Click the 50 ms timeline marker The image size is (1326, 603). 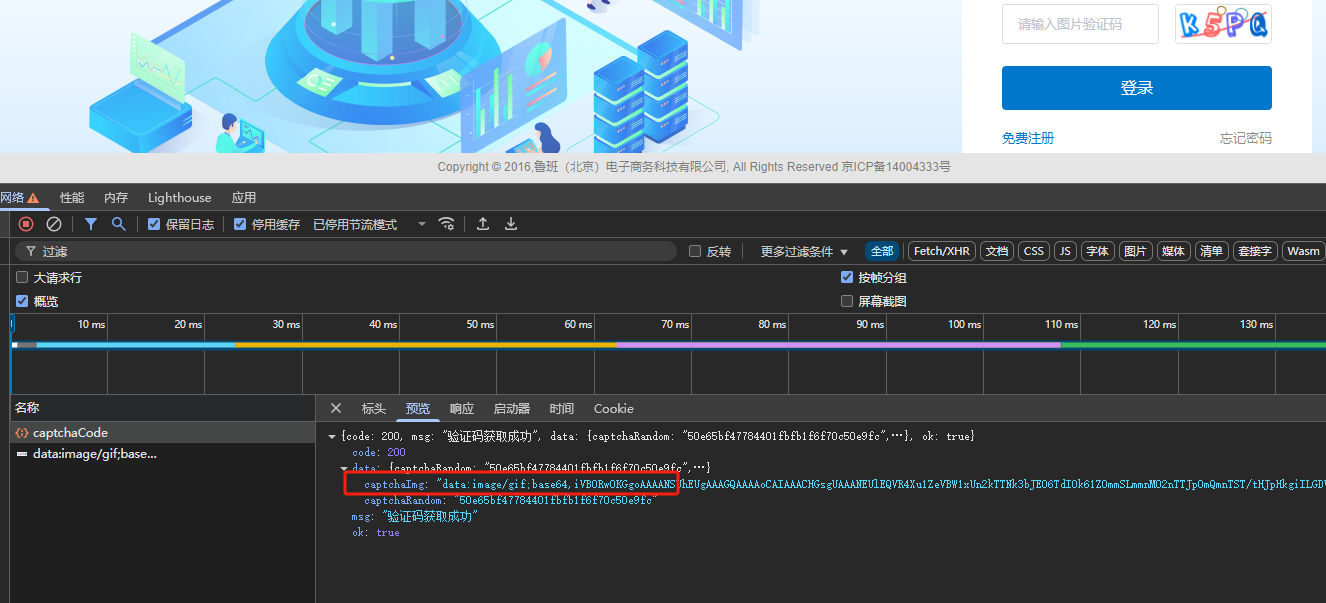pyautogui.click(x=480, y=324)
